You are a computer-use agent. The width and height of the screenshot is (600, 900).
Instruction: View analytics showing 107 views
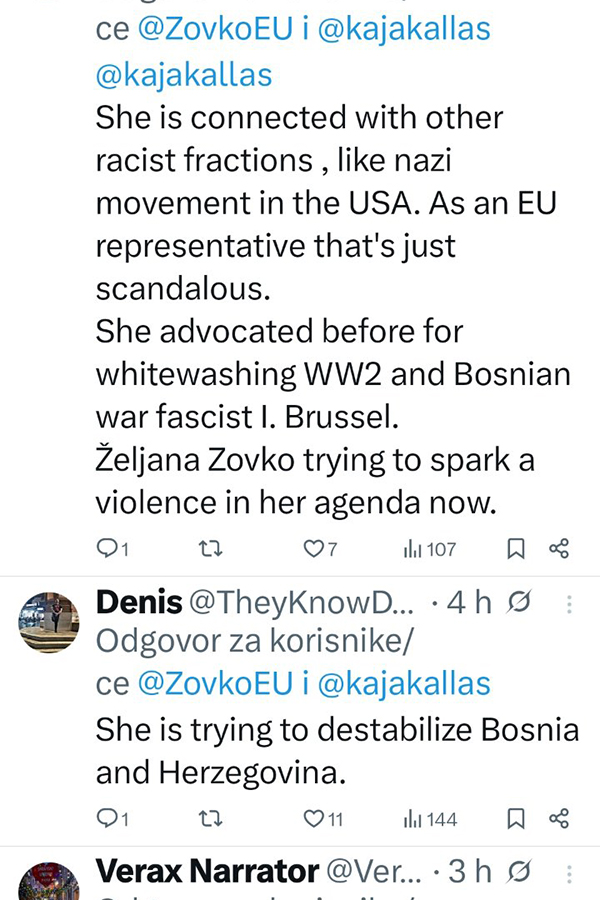(x=429, y=548)
